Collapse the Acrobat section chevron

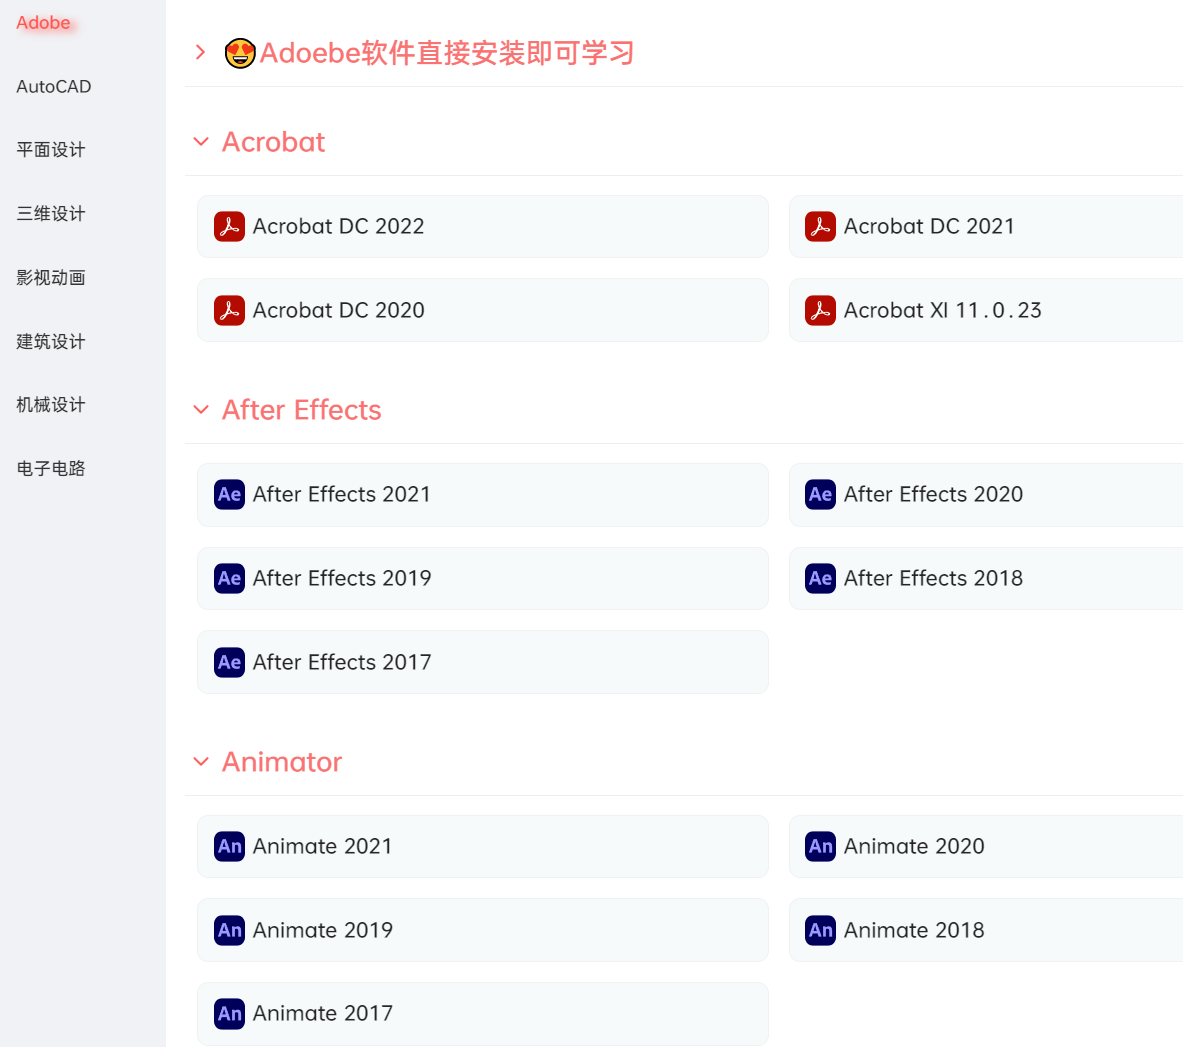(x=201, y=142)
